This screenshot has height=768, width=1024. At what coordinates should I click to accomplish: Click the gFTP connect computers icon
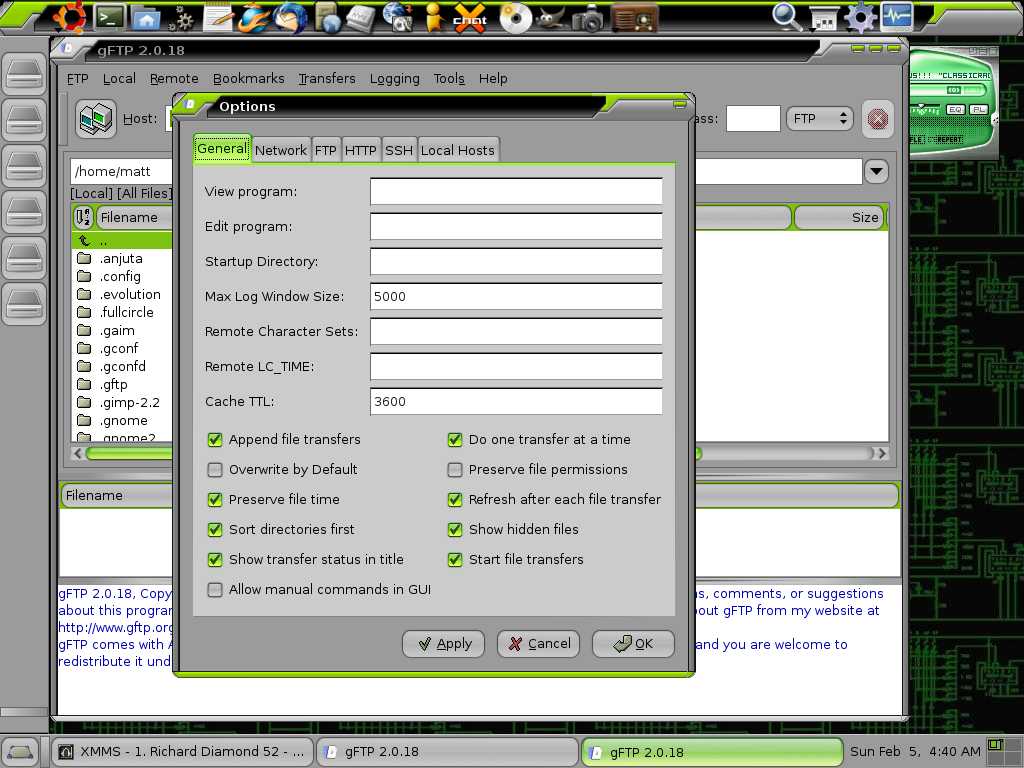click(x=96, y=119)
